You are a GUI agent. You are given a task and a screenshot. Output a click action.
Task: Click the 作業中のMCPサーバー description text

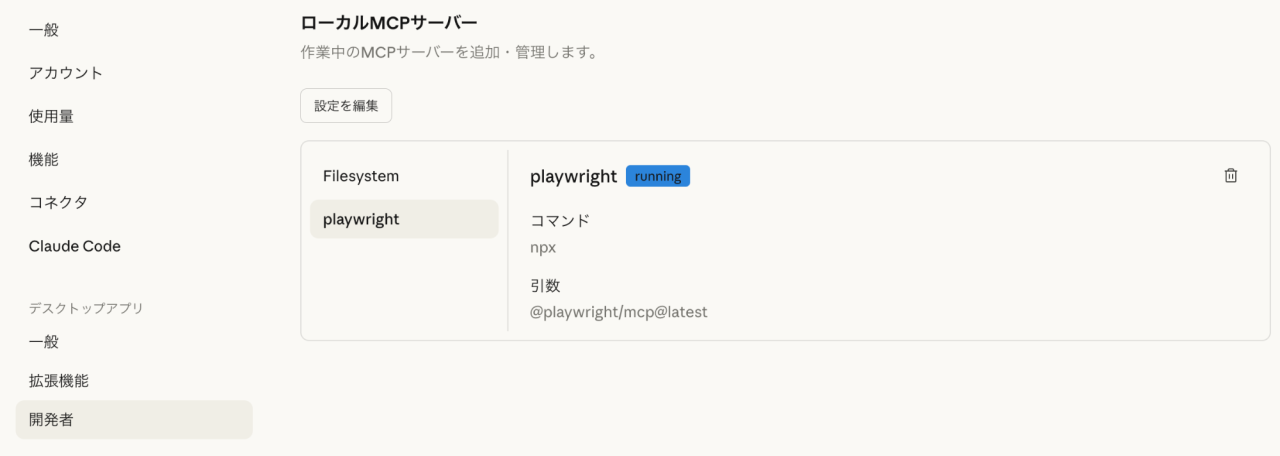pos(449,52)
